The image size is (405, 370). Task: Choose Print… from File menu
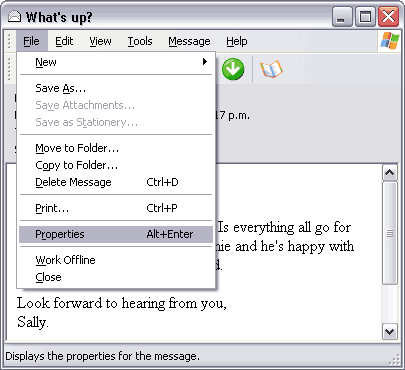click(x=116, y=208)
